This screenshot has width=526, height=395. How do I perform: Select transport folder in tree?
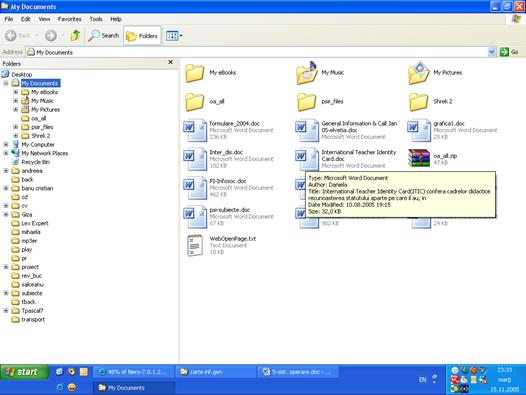point(33,319)
